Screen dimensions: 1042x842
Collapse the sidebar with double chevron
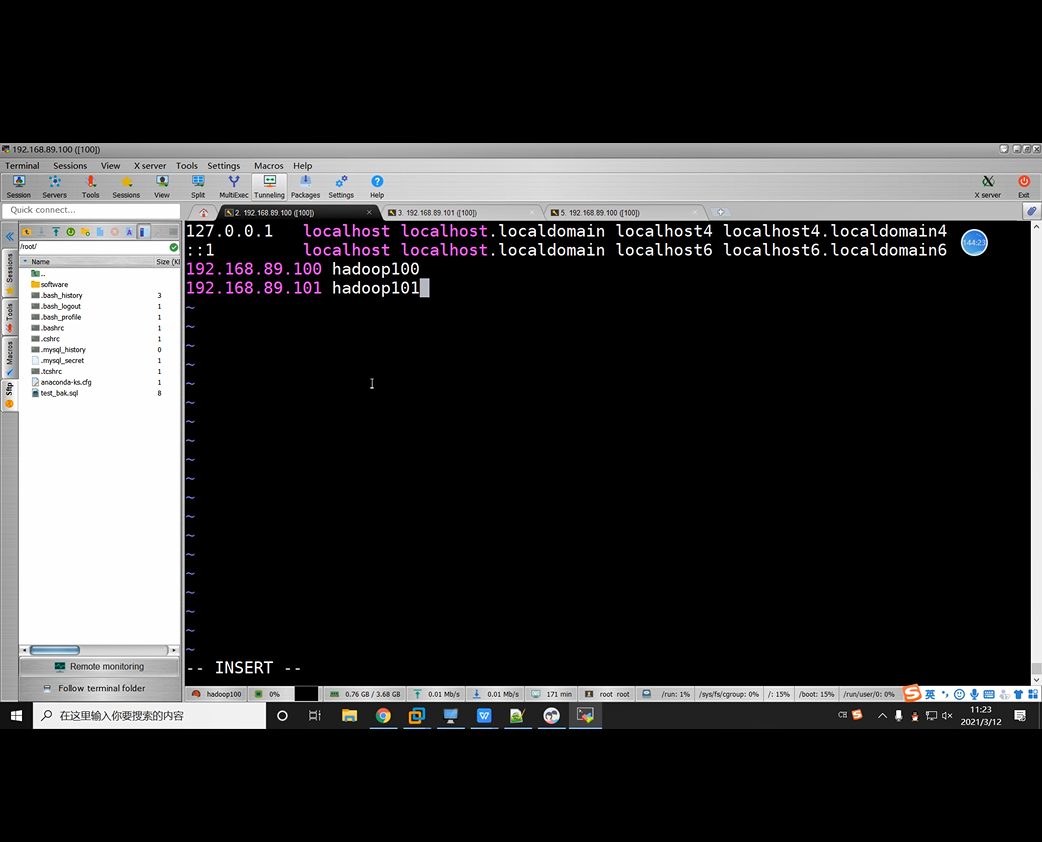[x=9, y=236]
